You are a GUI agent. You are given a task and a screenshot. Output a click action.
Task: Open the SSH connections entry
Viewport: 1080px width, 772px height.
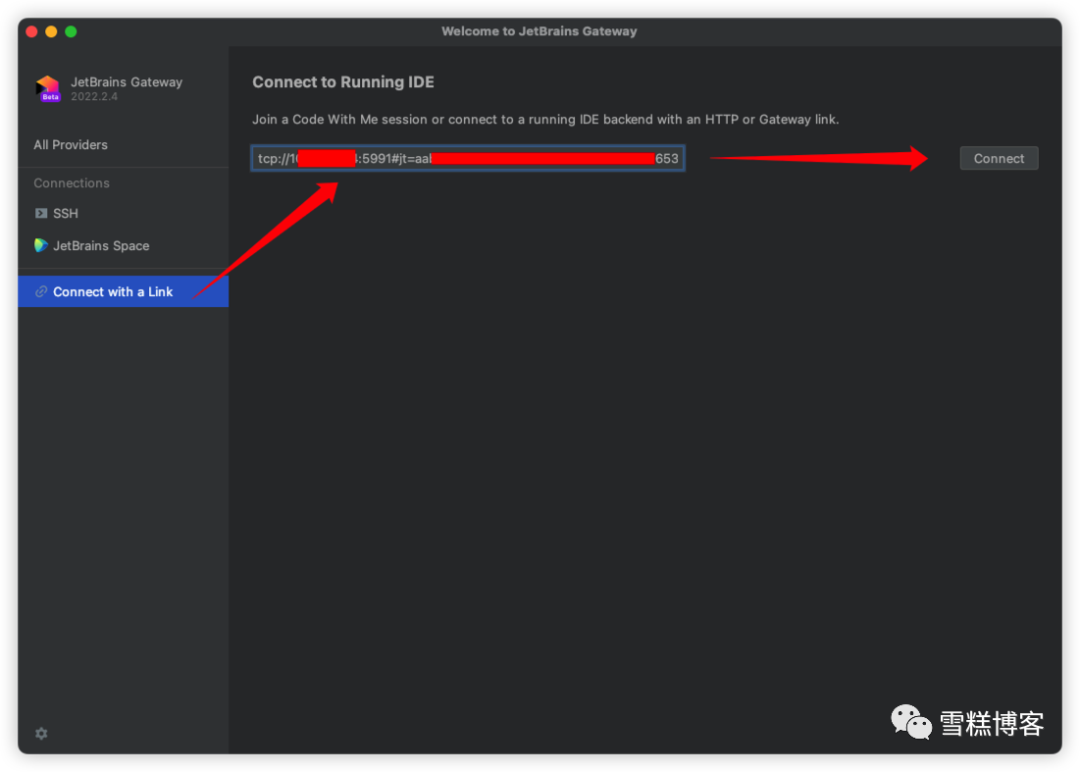[123, 213]
